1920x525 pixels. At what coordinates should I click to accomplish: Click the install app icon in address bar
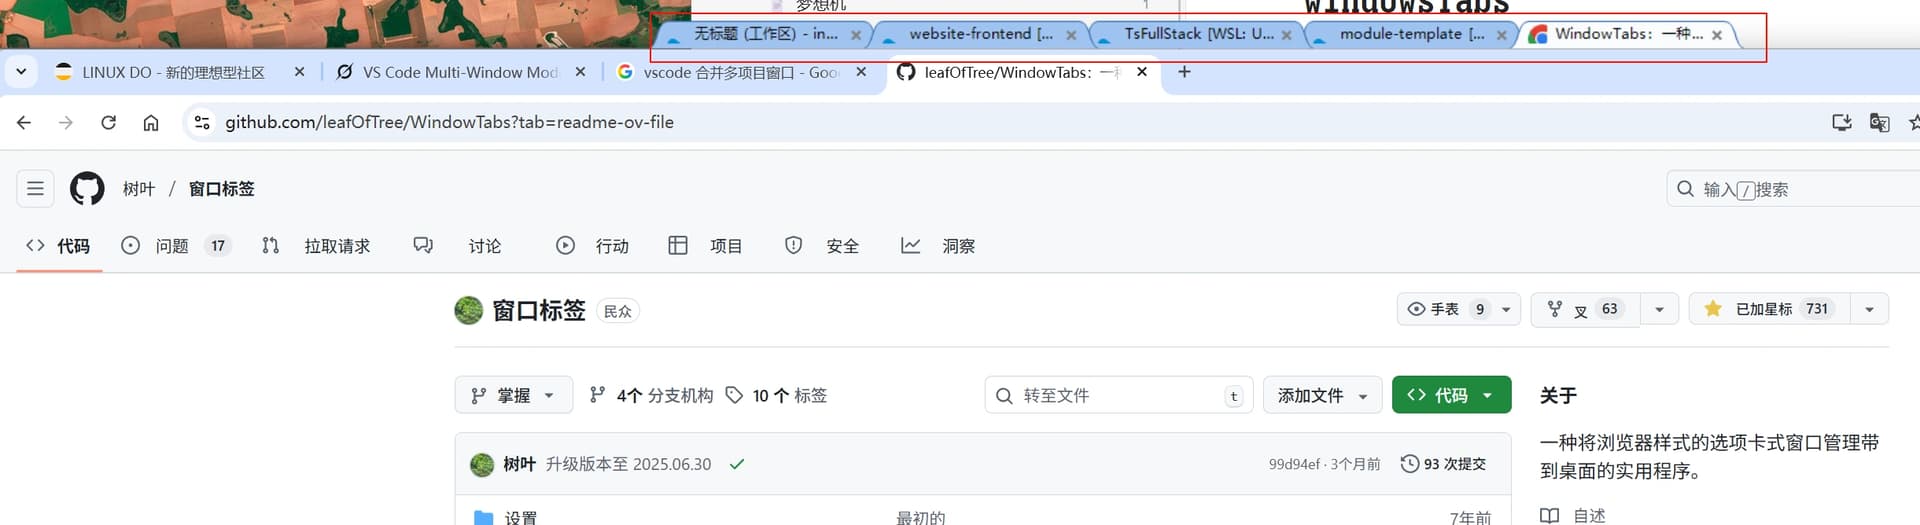1841,122
